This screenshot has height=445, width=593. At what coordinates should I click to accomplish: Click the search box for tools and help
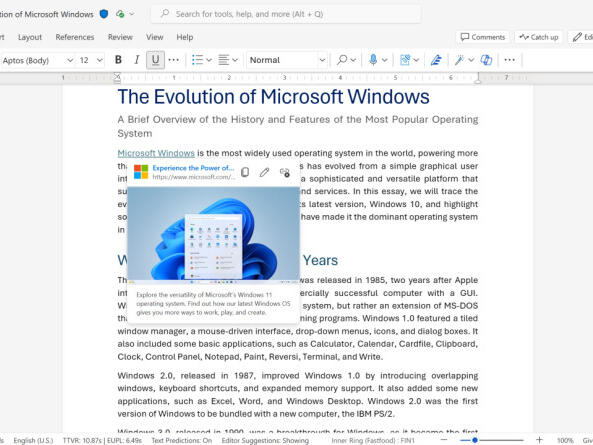(286, 14)
